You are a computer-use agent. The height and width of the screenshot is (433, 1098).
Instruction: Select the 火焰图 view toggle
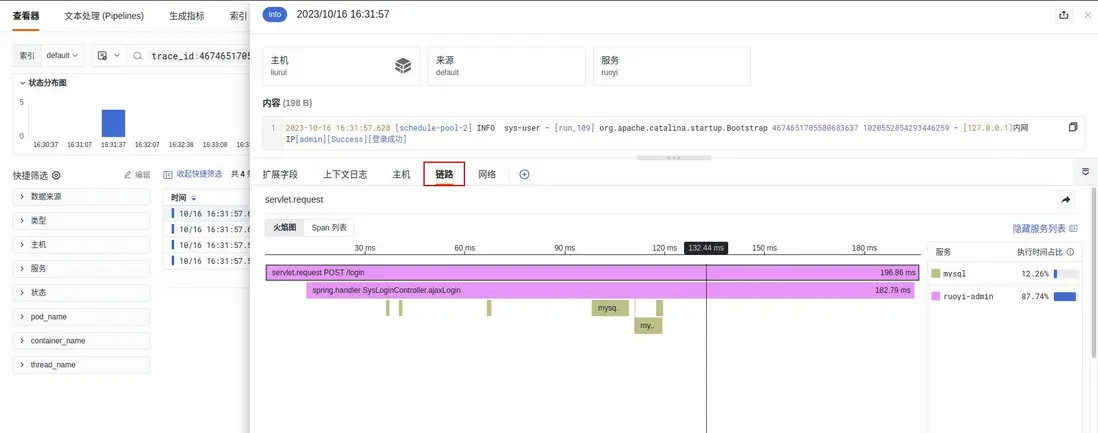coord(285,228)
